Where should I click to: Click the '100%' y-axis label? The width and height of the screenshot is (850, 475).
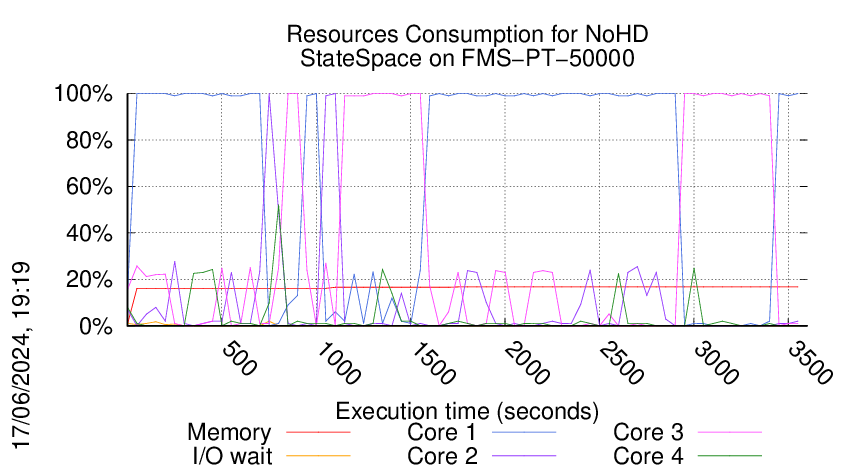83,94
